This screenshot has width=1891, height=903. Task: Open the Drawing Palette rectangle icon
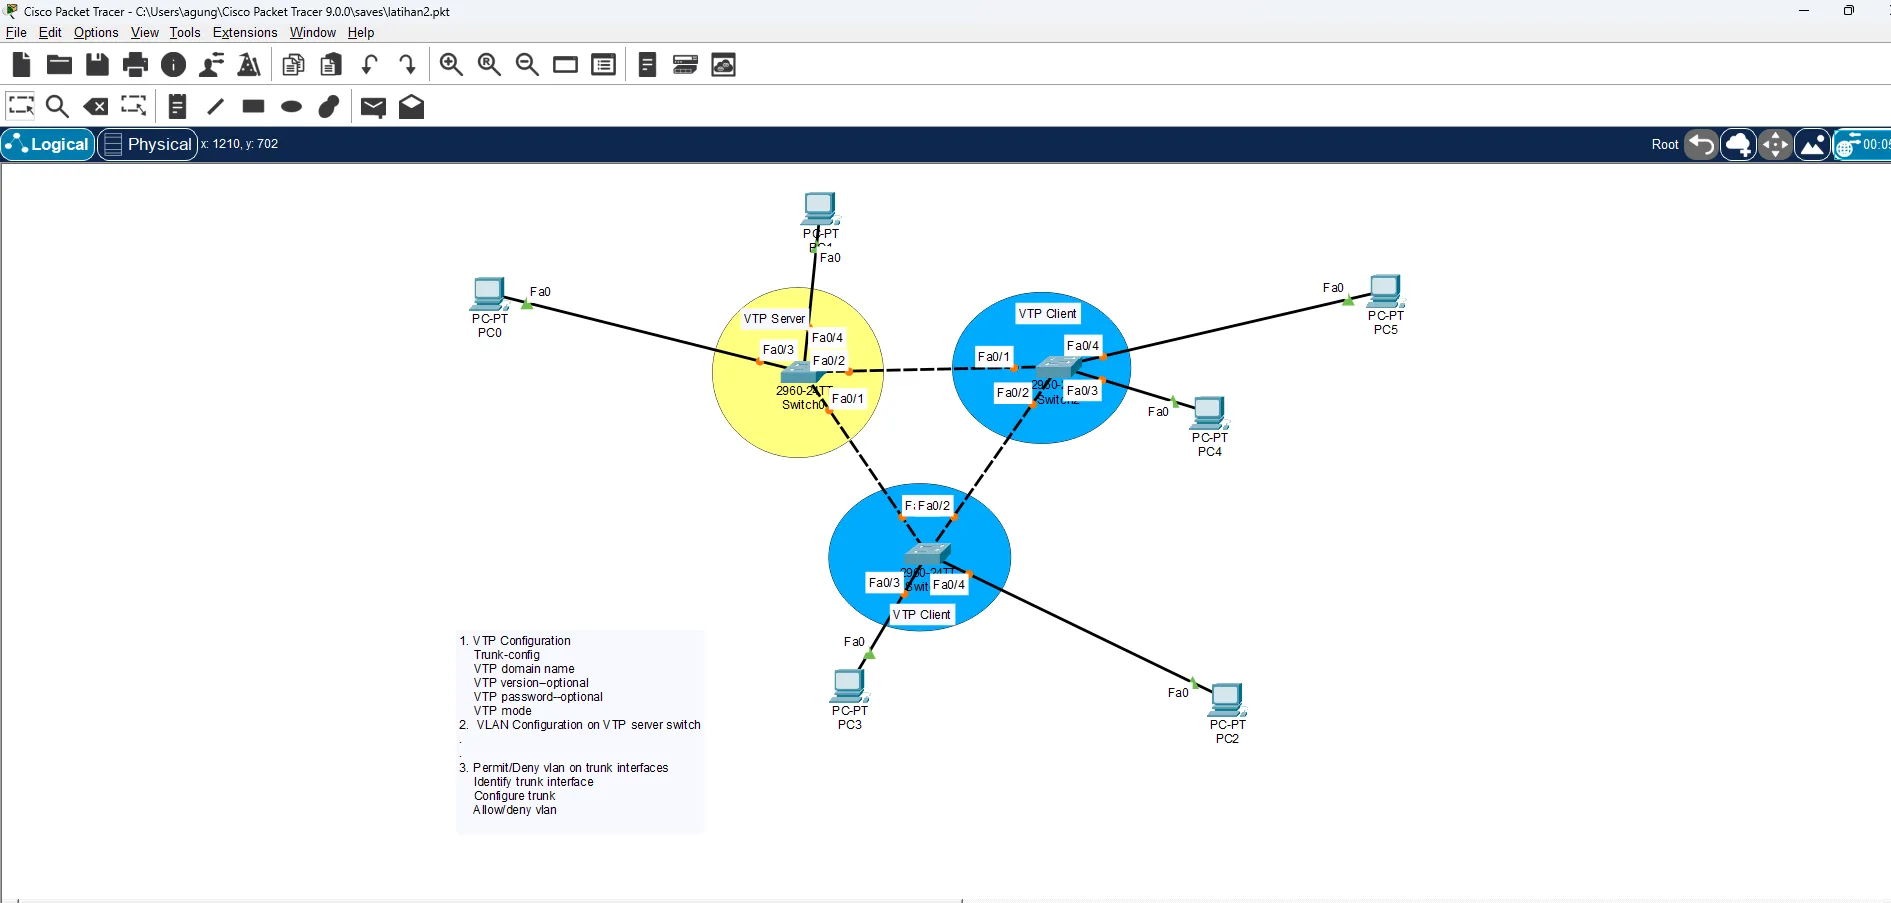tap(565, 65)
